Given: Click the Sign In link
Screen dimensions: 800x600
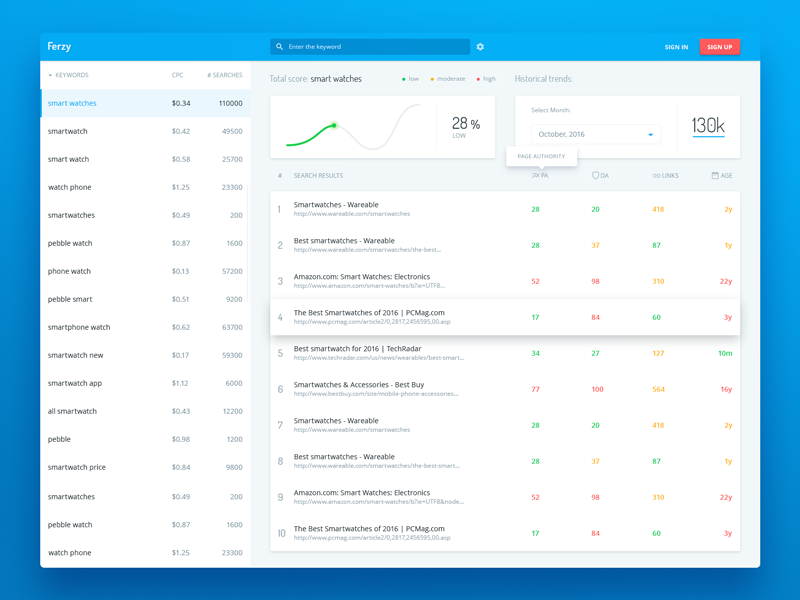Looking at the screenshot, I should (676, 47).
